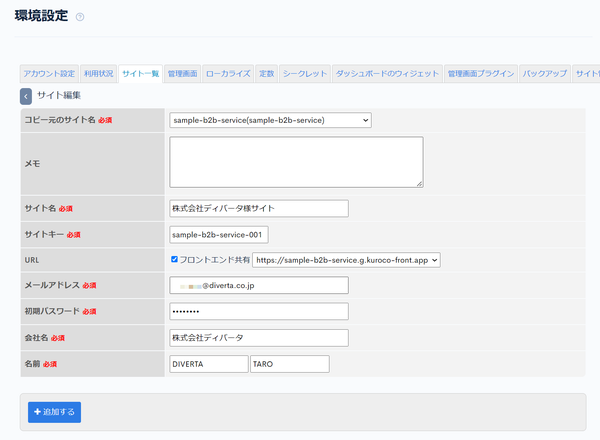Open the 定数 tab
Screen dimensions: 600x440
[x=267, y=73]
